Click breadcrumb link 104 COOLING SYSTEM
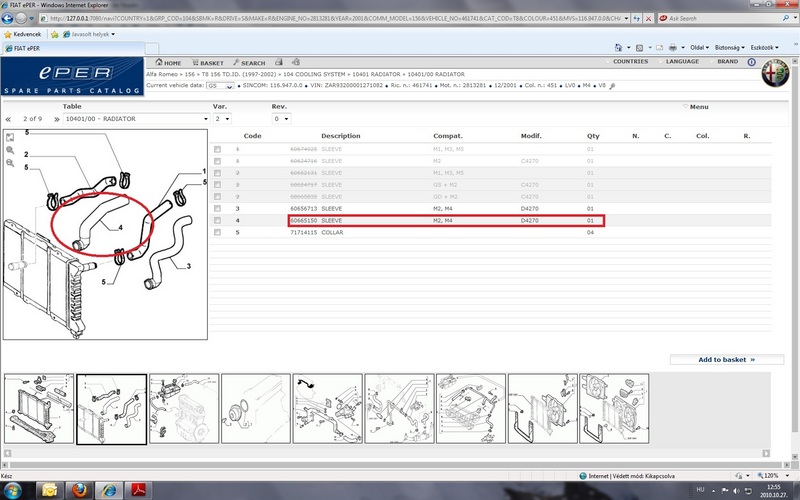The height and width of the screenshot is (500, 800). point(314,74)
